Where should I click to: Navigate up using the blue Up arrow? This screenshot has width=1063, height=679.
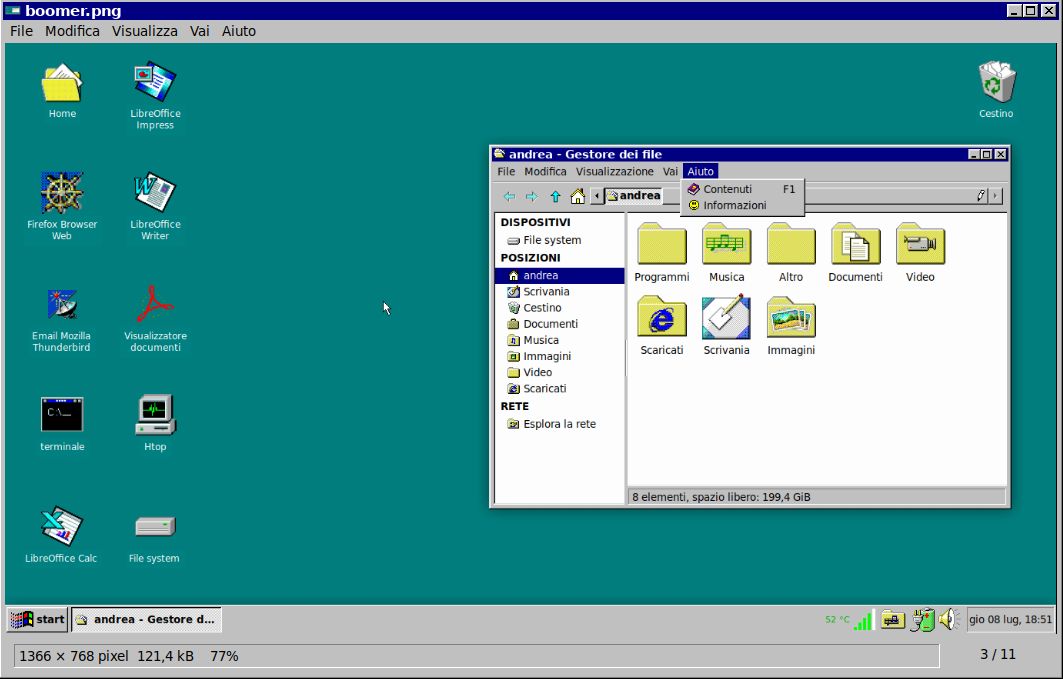[x=555, y=196]
